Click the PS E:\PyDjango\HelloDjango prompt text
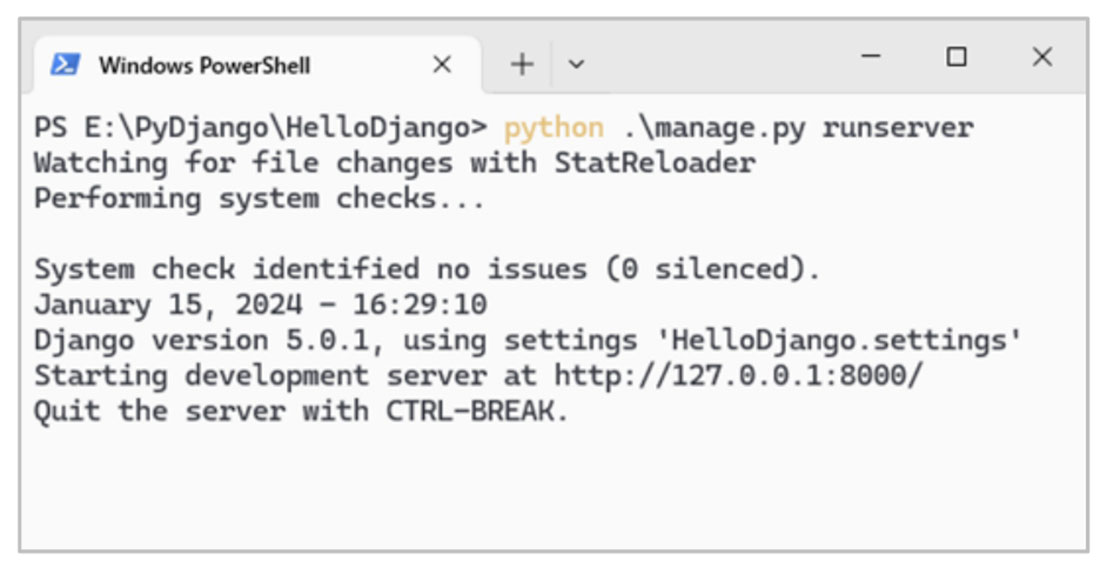The width and height of the screenshot is (1100, 574). pyautogui.click(x=260, y=128)
